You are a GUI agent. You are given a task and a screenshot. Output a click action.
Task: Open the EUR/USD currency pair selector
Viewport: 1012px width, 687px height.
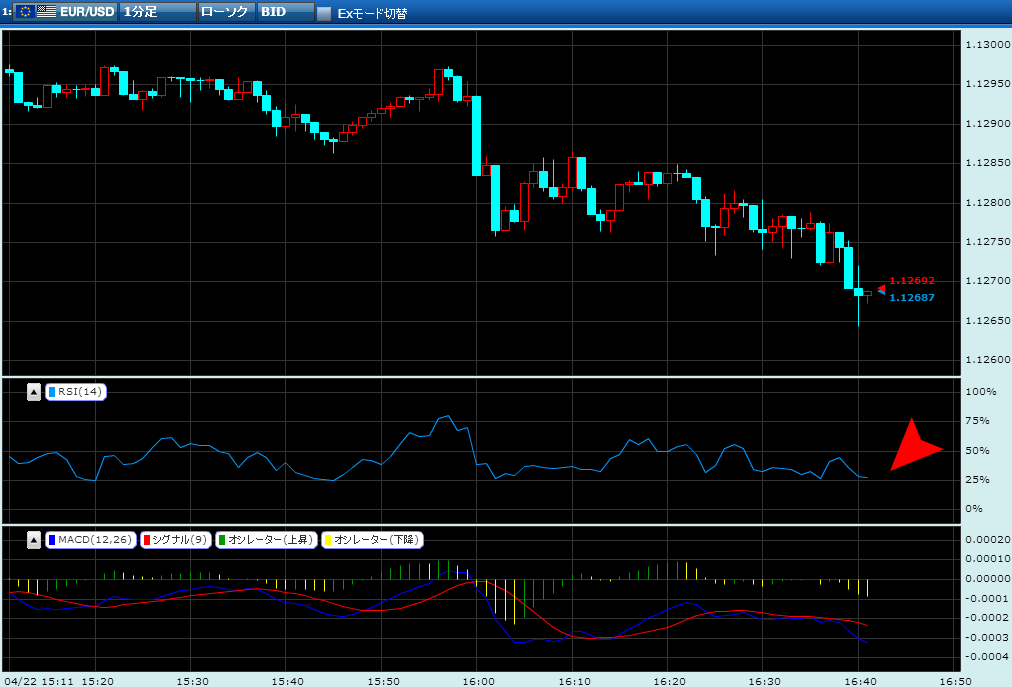pos(65,12)
